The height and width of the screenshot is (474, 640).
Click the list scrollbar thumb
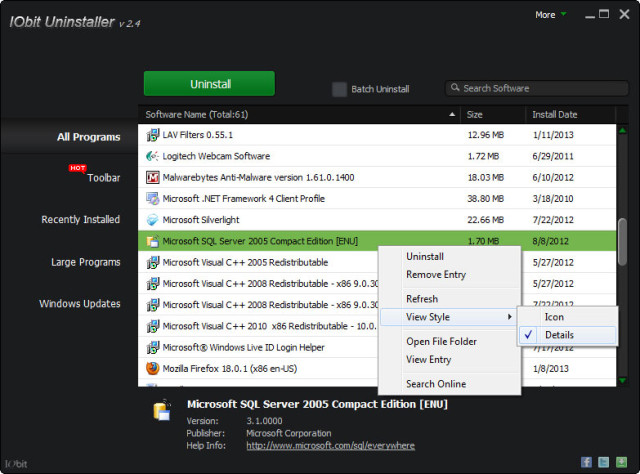tap(622, 242)
